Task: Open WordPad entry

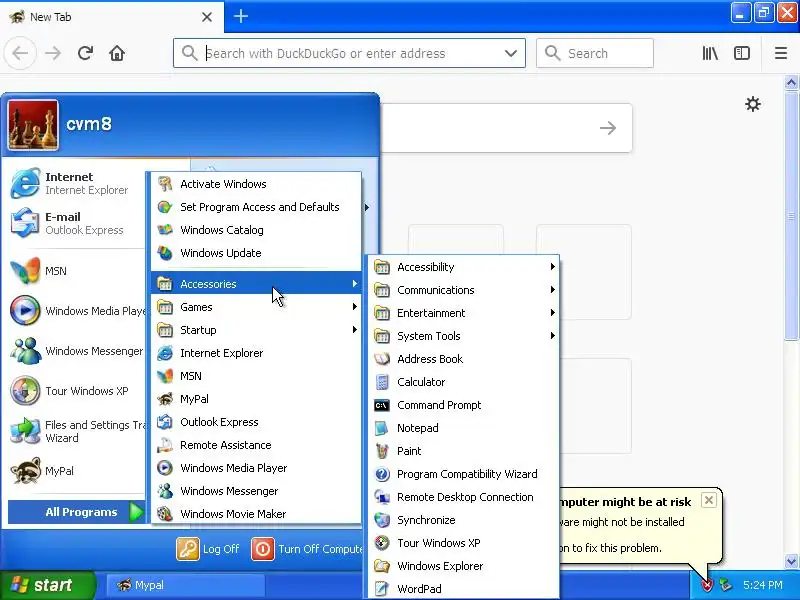Action: pyautogui.click(x=463, y=588)
